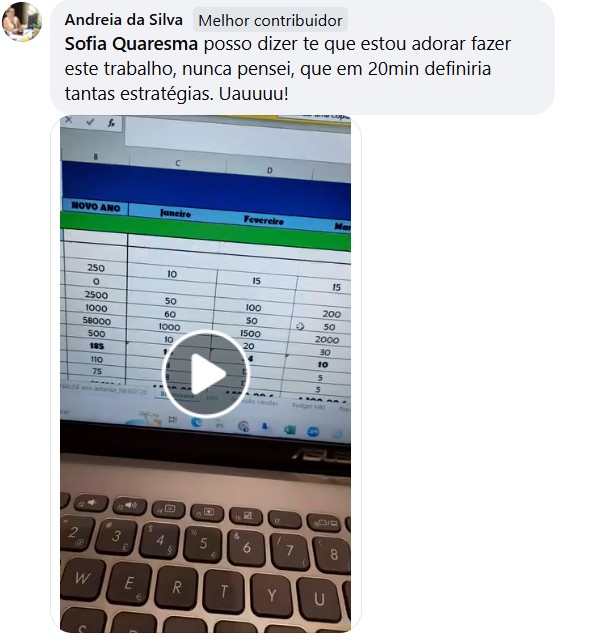Click the formula bar cancel X icon

[69, 120]
